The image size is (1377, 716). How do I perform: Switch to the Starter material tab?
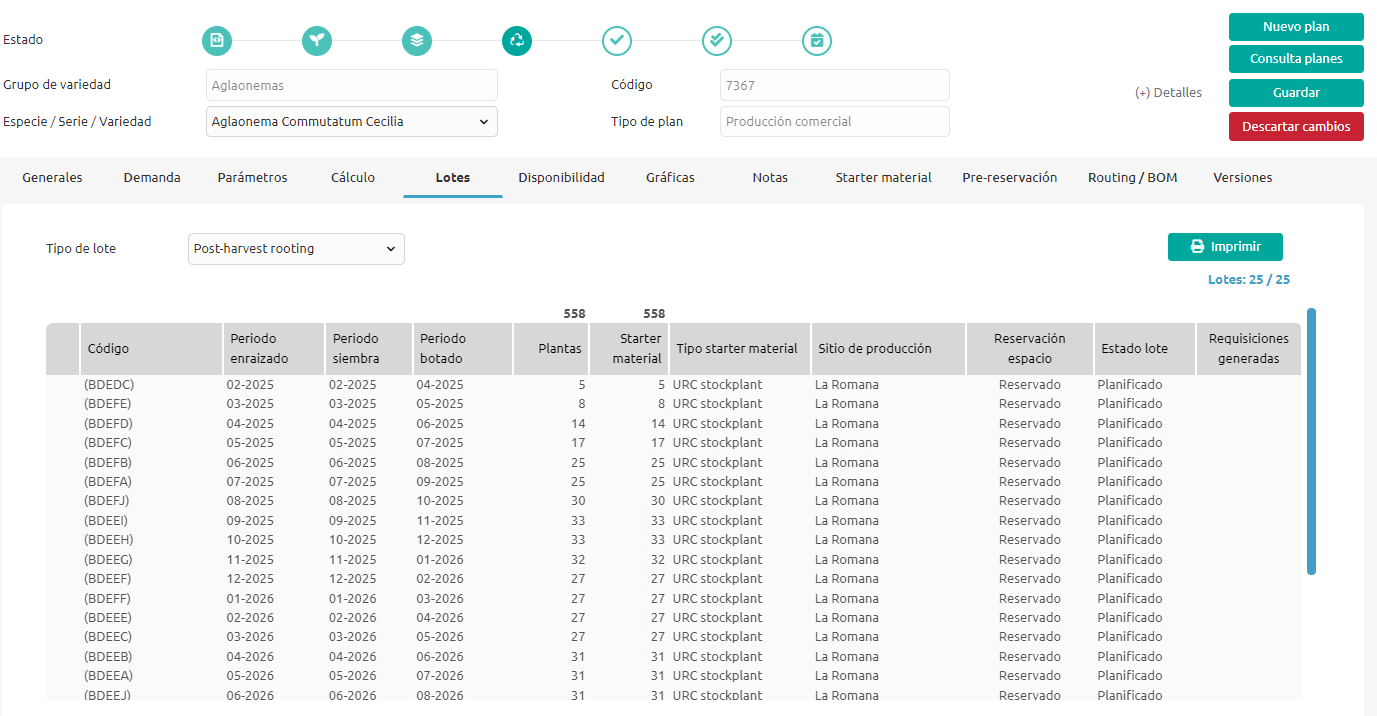pos(883,178)
